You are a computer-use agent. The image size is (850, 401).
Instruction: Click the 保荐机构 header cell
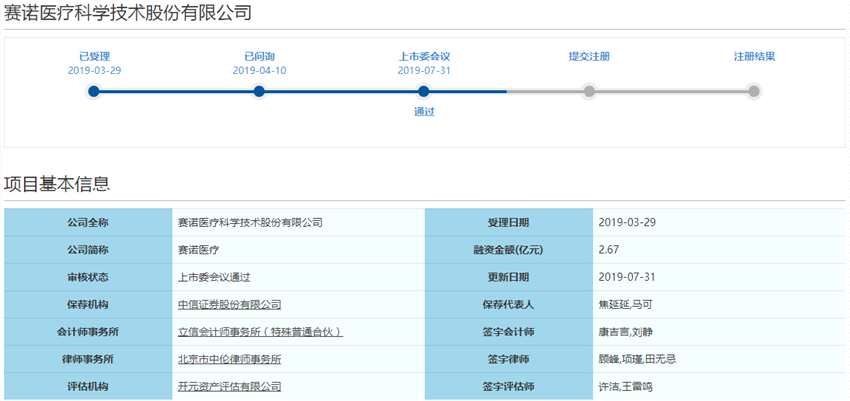coord(88,305)
